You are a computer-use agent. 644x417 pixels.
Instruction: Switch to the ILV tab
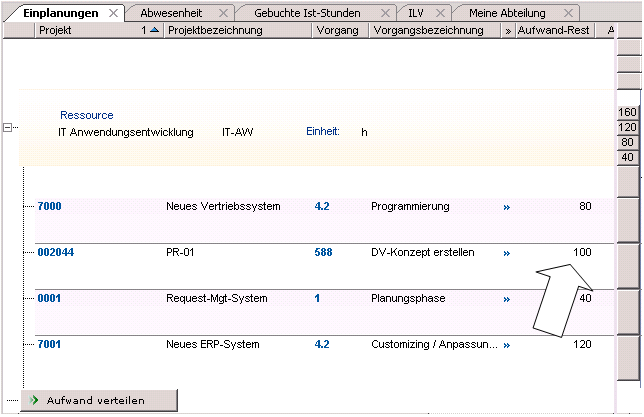[x=416, y=13]
